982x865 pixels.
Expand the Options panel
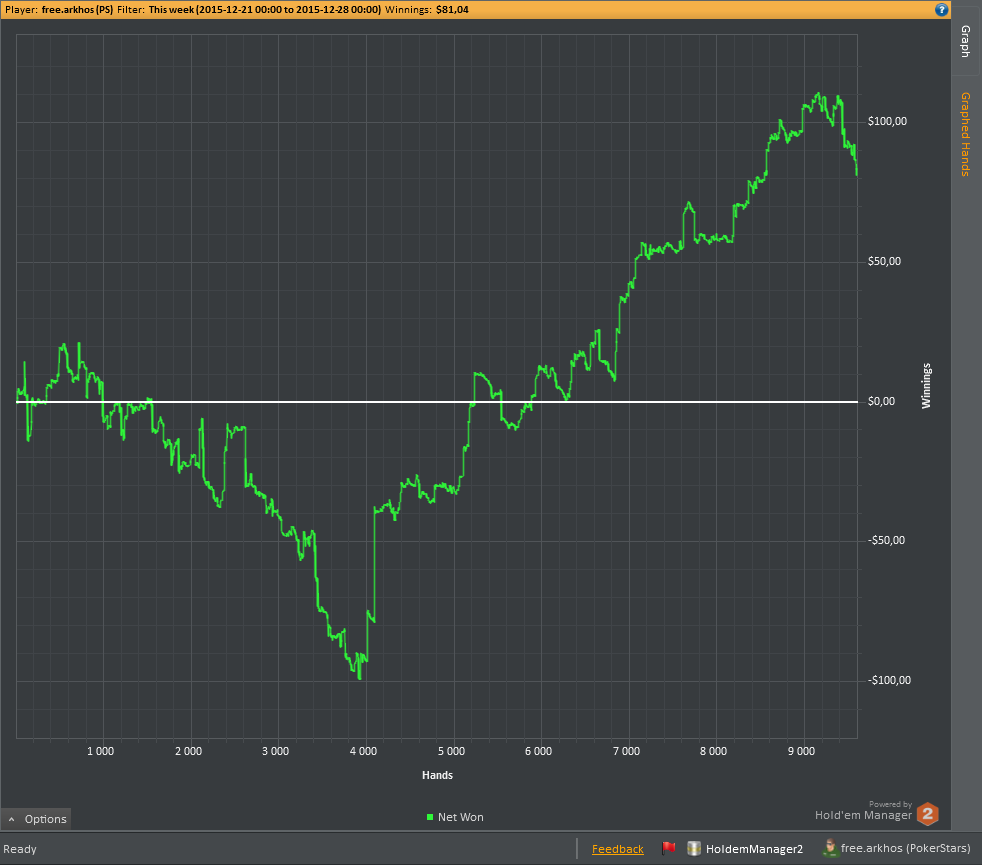pos(36,819)
